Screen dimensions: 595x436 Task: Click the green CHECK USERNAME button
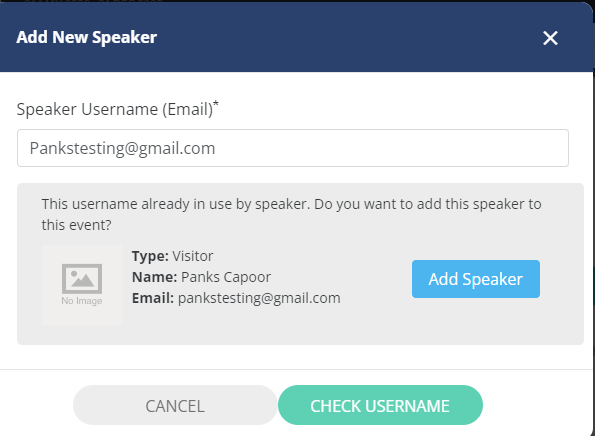tap(380, 405)
